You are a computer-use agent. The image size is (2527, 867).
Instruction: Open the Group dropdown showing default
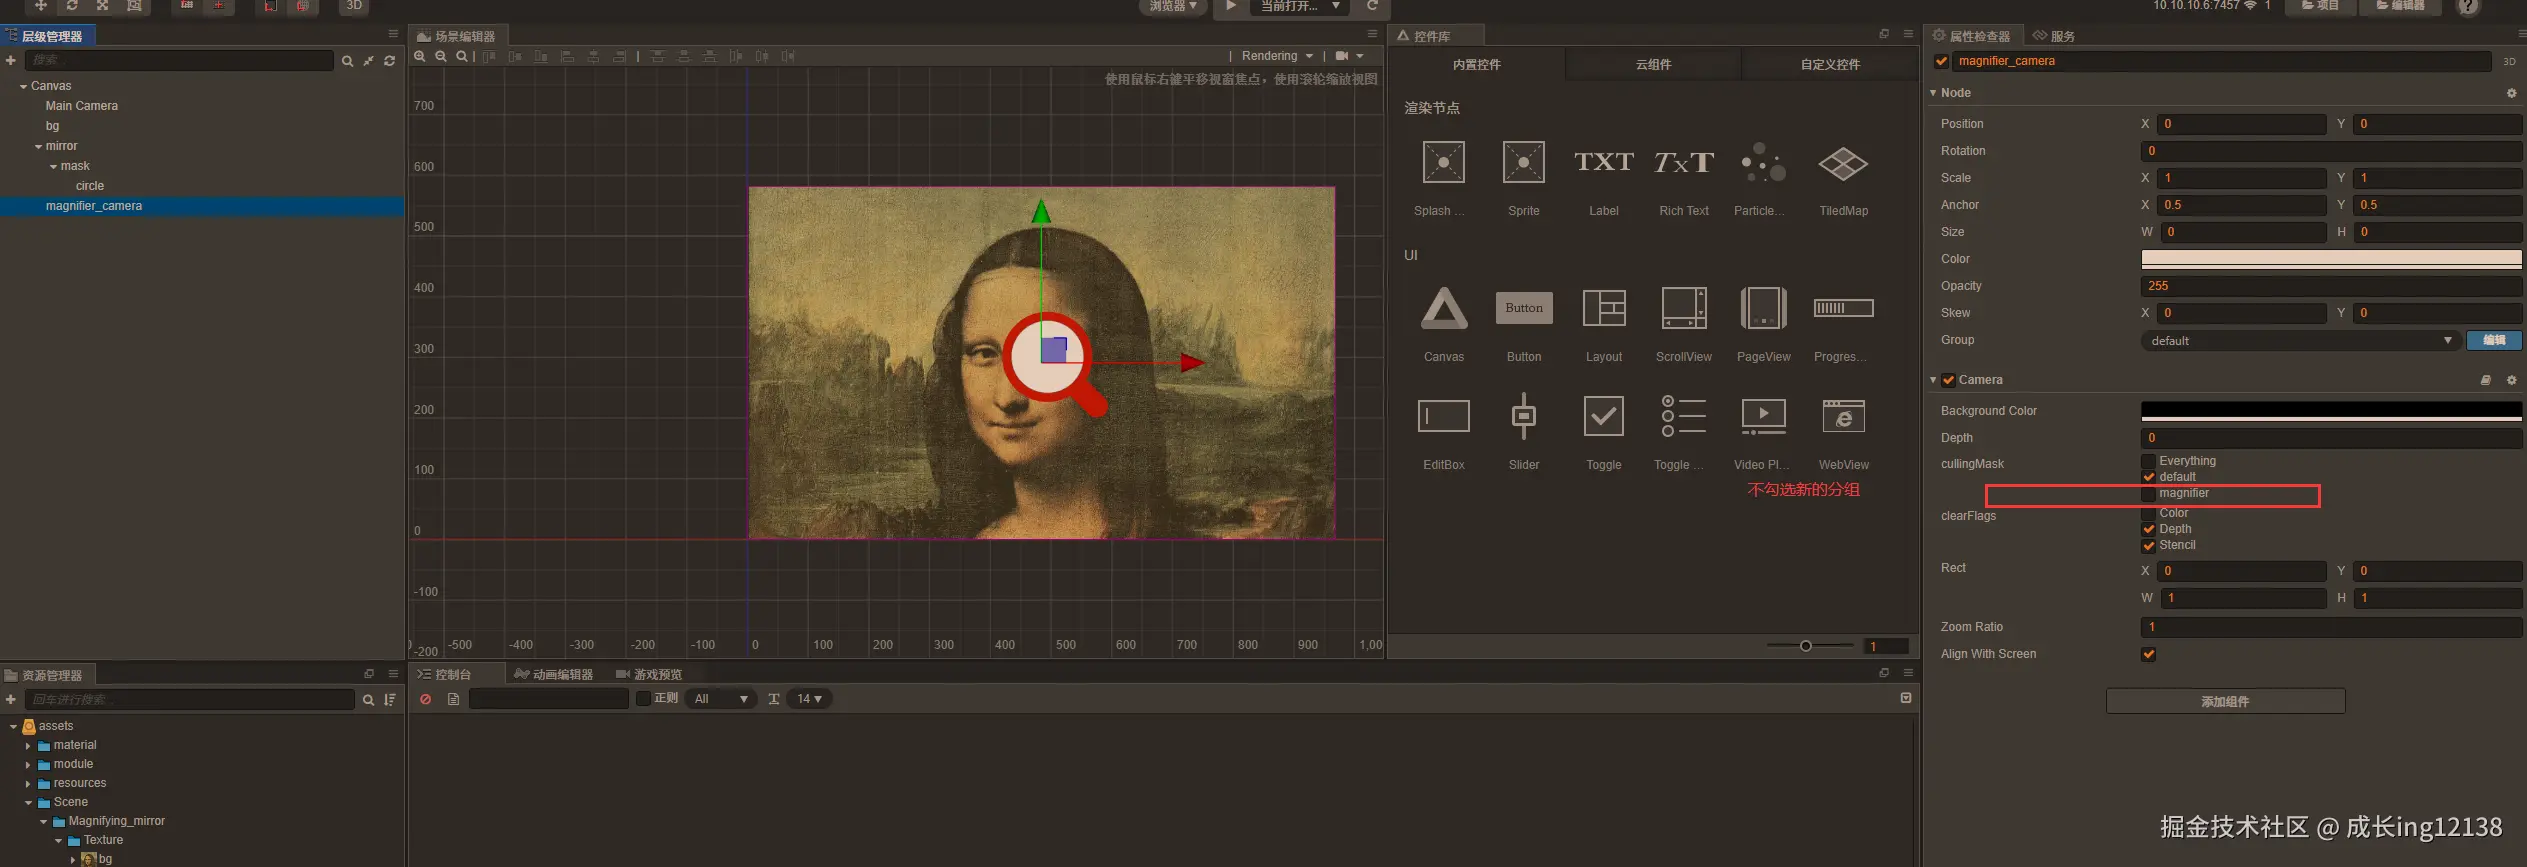pyautogui.click(x=2301, y=341)
